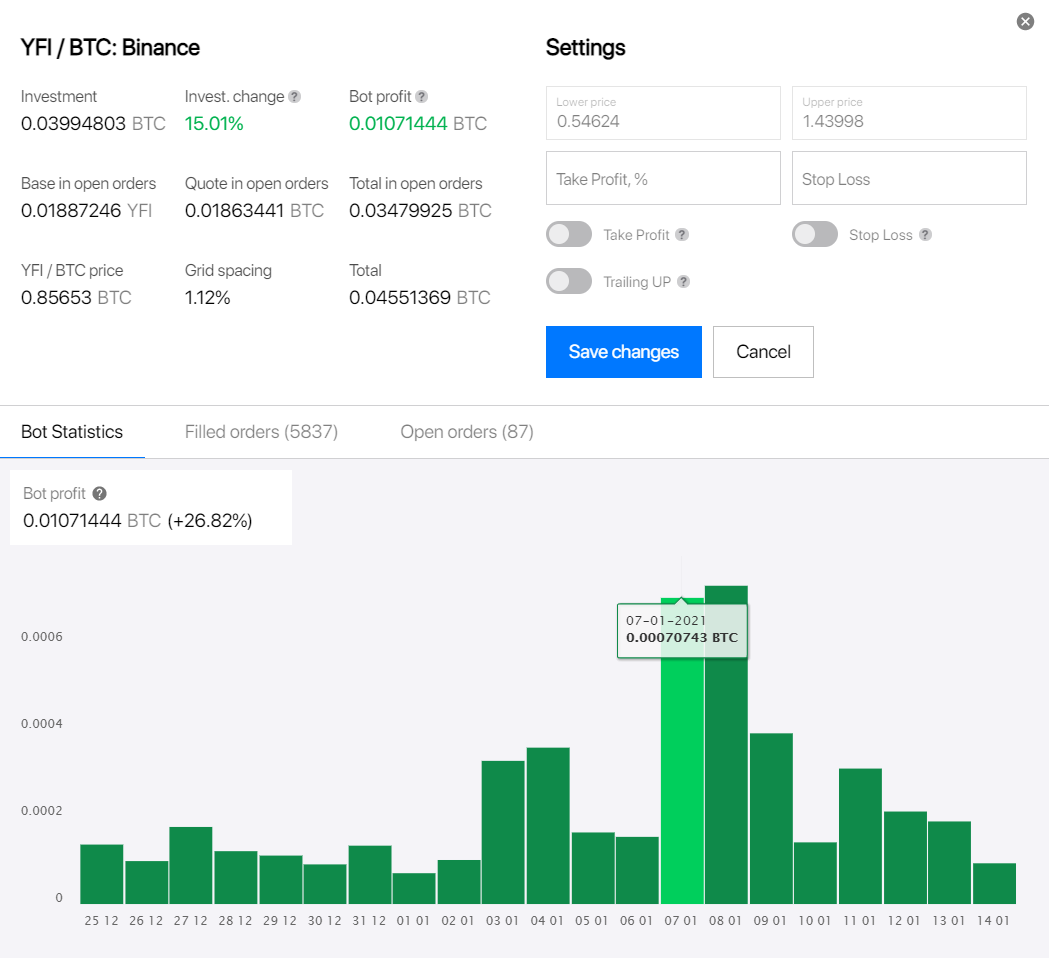
Task: Click the 0.01887246 YFI base value
Action: [86, 211]
